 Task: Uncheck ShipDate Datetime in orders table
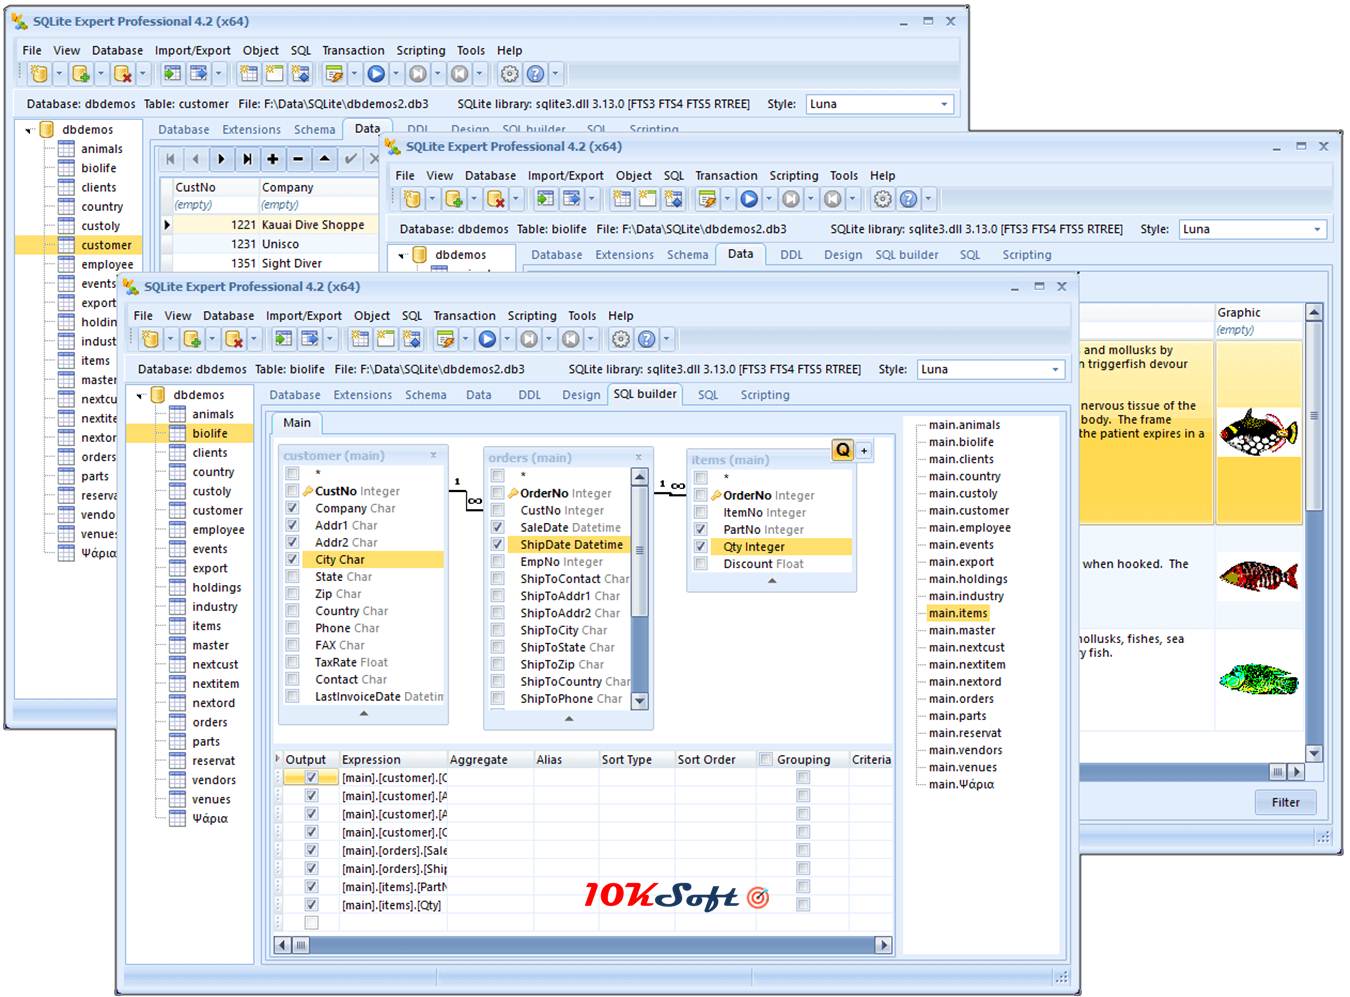[x=497, y=544]
